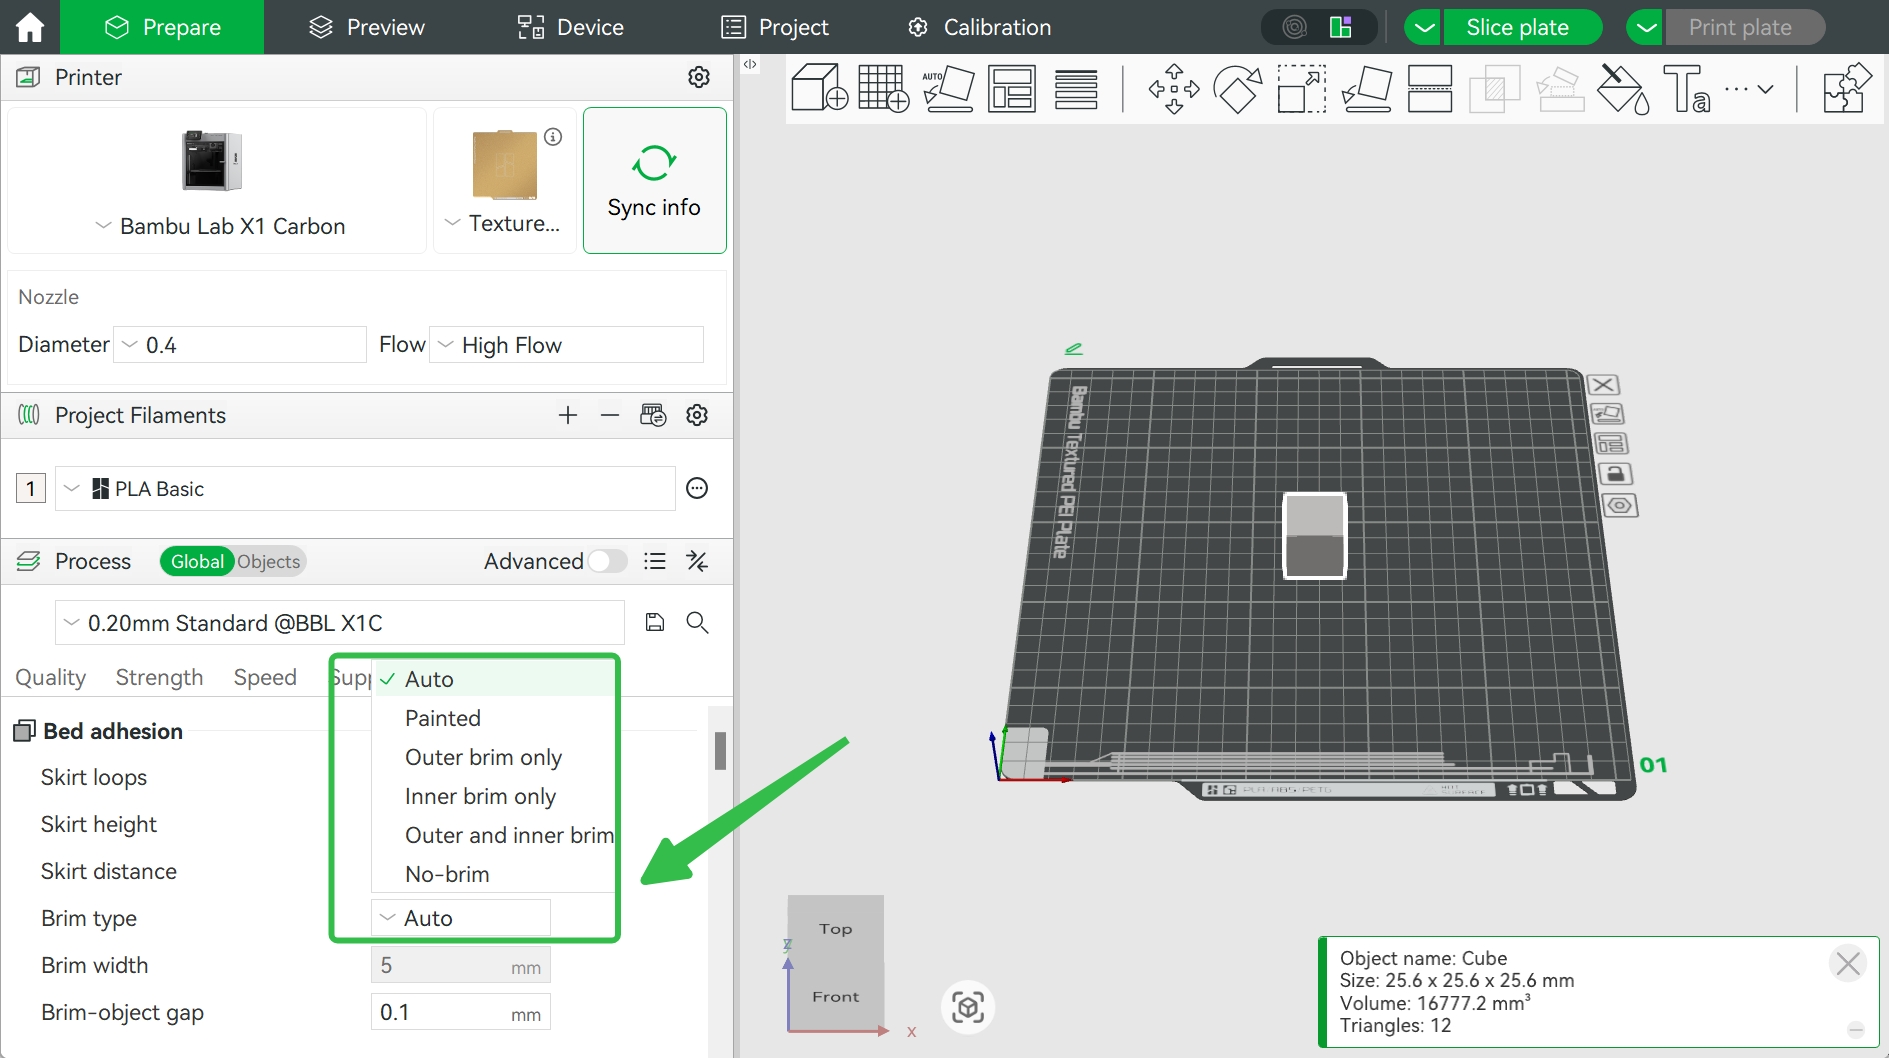Switch to the Device tab
Image resolution: width=1889 pixels, height=1058 pixels.
(570, 27)
